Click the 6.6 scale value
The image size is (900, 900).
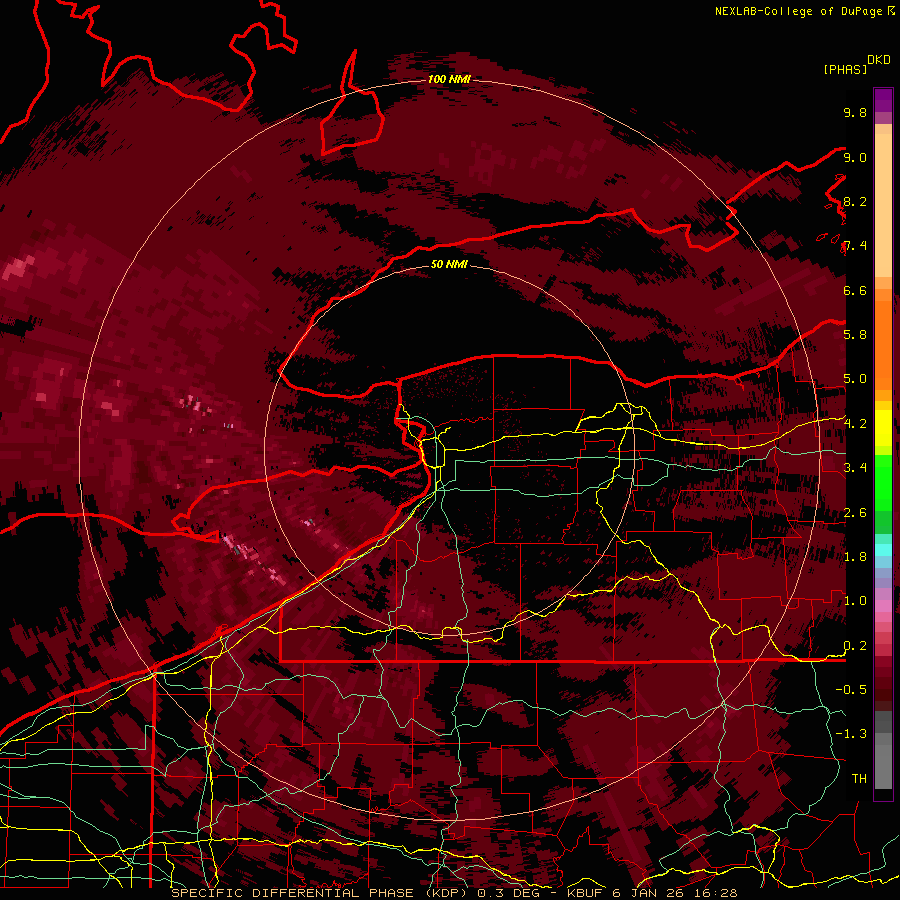[x=855, y=290]
